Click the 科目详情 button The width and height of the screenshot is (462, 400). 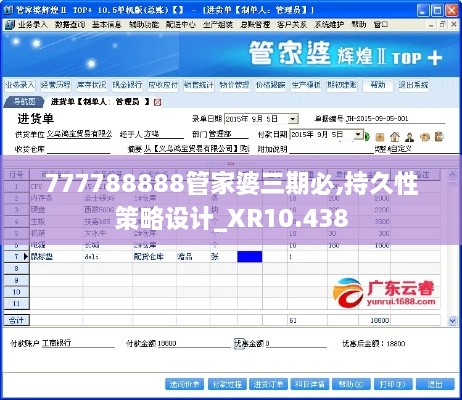coord(310,384)
